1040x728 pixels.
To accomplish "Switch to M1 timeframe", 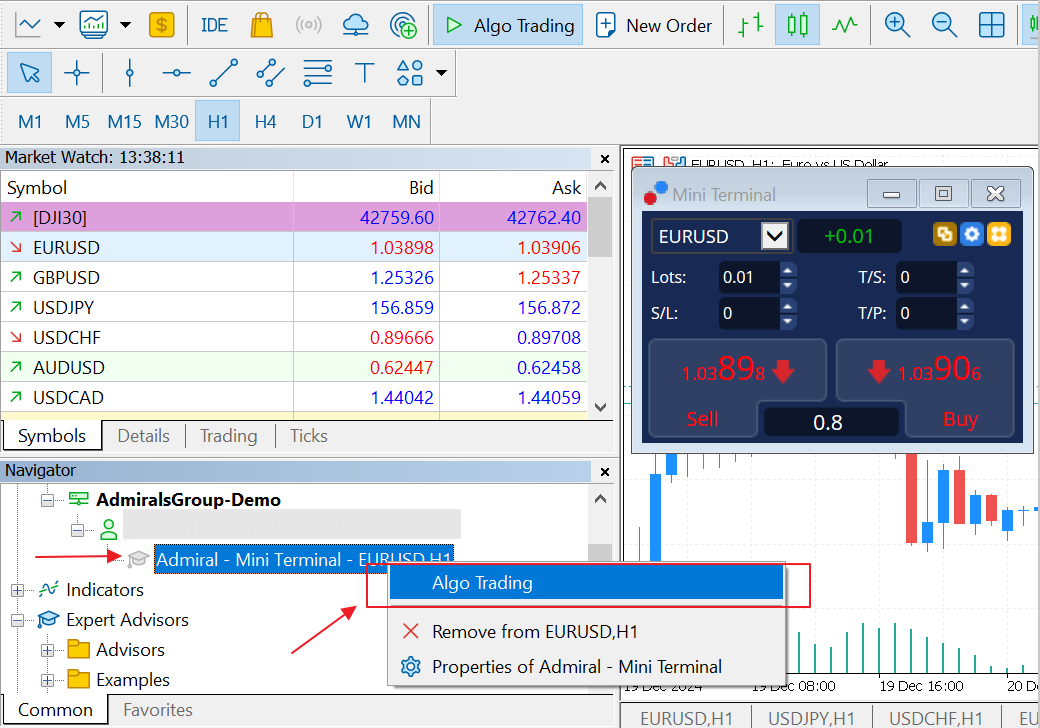I will (30, 121).
